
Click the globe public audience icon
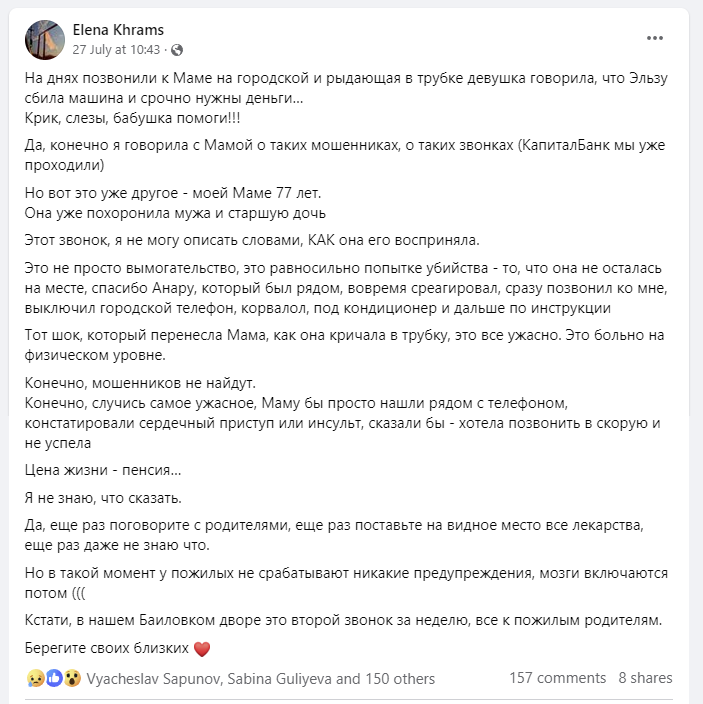(177, 50)
